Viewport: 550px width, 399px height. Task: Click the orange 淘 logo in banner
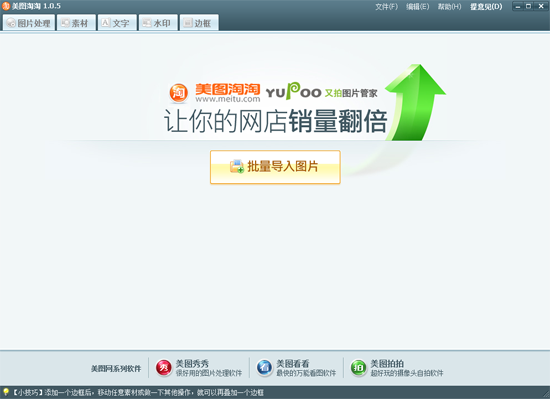tap(179, 93)
